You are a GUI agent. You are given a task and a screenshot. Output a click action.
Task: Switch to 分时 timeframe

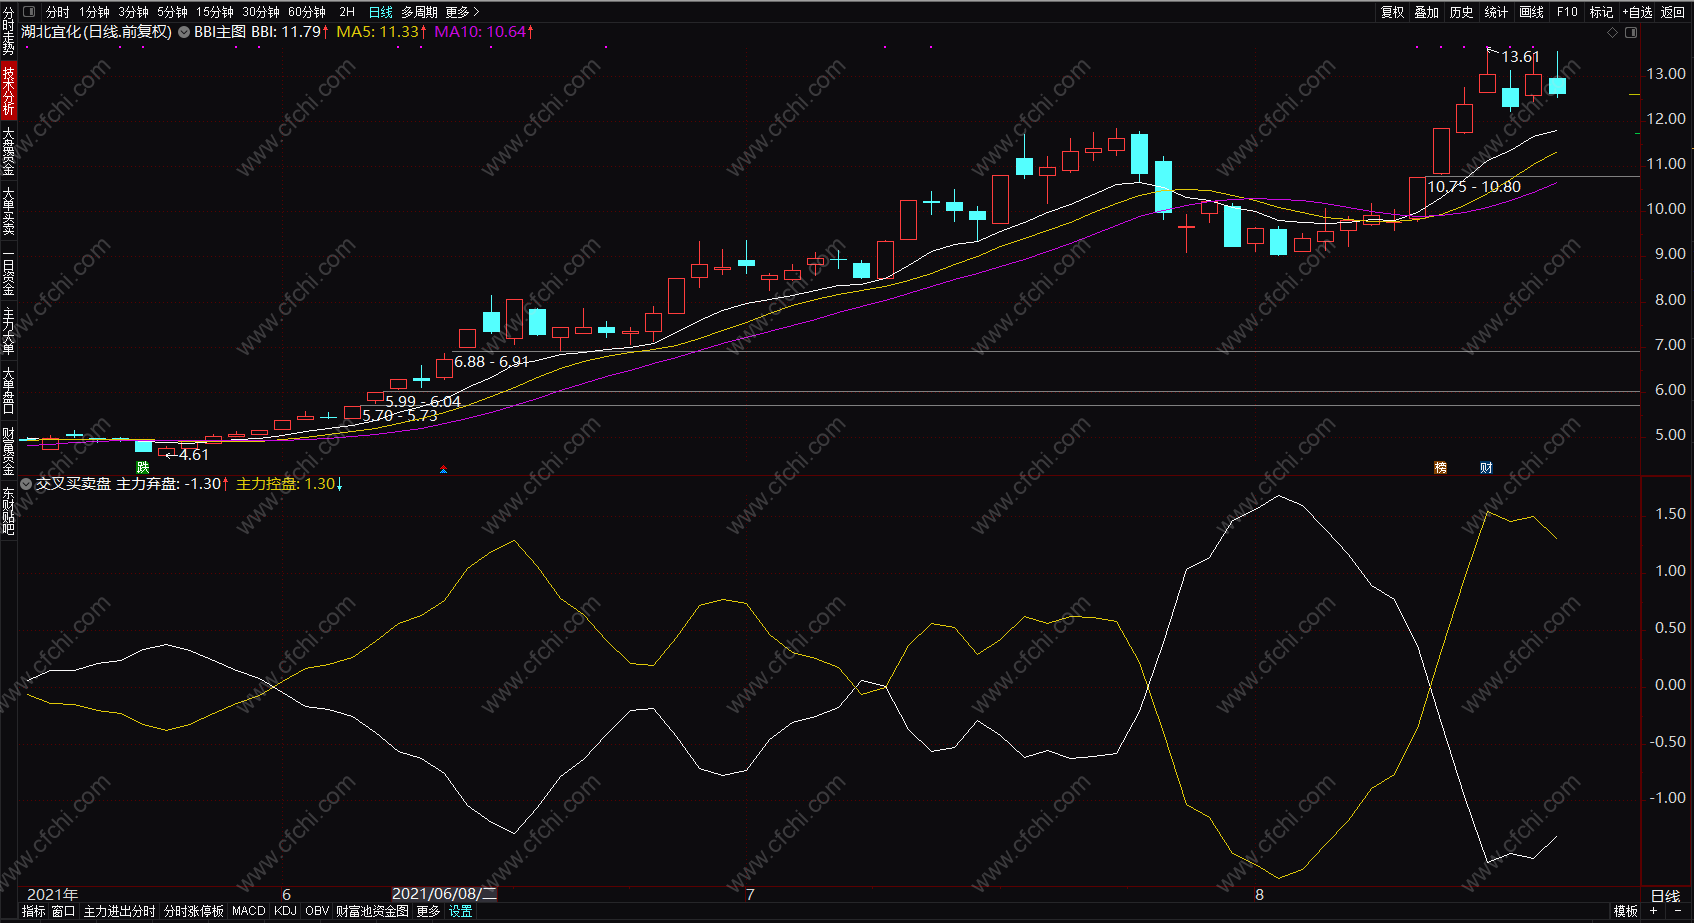pos(58,12)
